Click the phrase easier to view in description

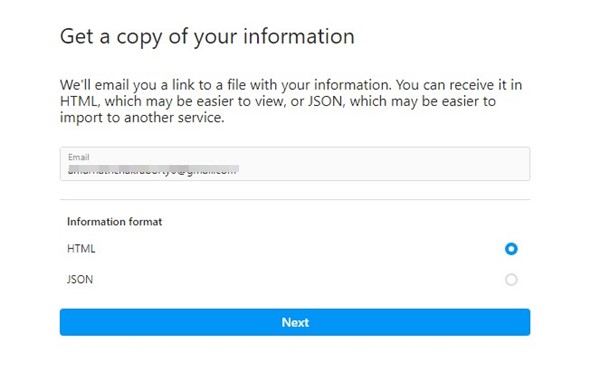tap(239, 101)
